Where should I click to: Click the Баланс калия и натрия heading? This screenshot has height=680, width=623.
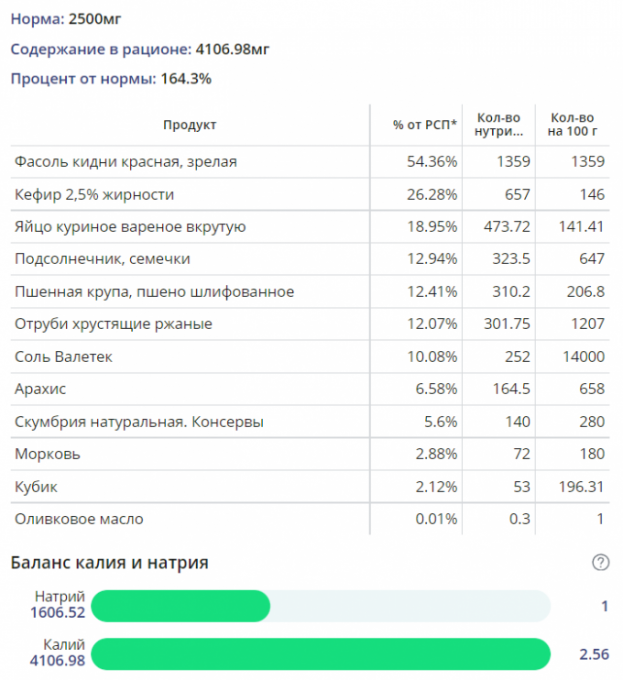pyautogui.click(x=109, y=563)
